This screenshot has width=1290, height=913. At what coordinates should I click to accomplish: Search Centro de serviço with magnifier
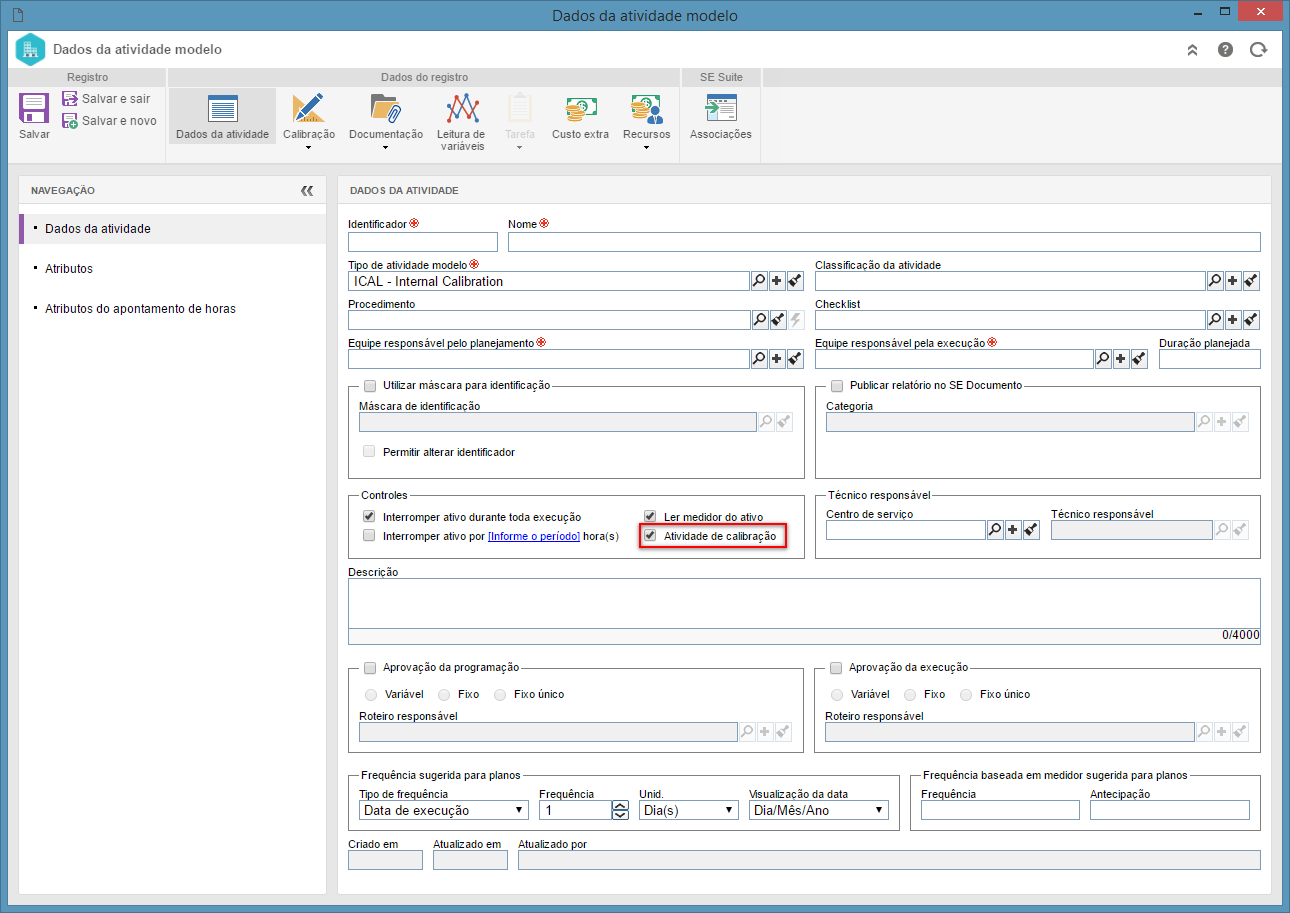pyautogui.click(x=995, y=530)
